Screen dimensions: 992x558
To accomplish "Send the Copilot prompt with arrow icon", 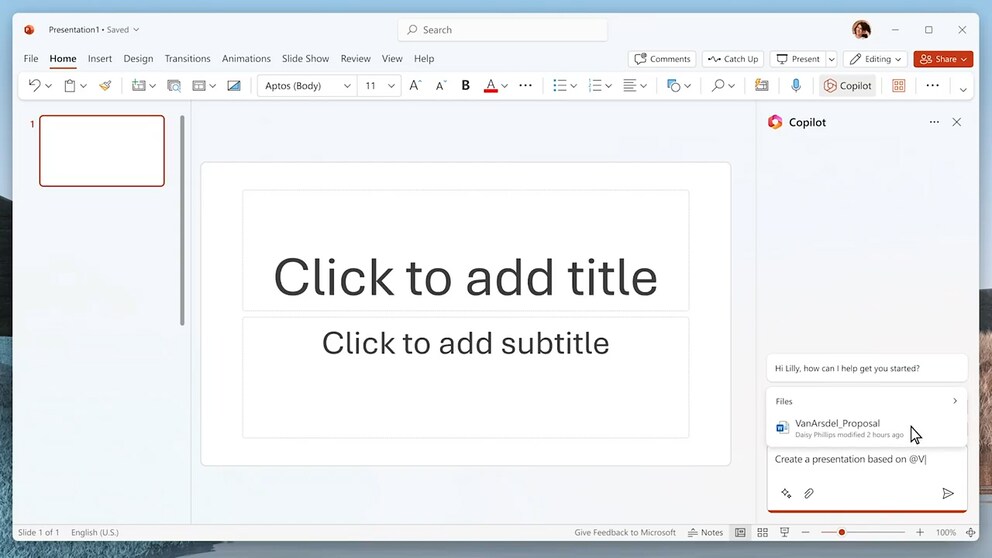I will click(948, 494).
